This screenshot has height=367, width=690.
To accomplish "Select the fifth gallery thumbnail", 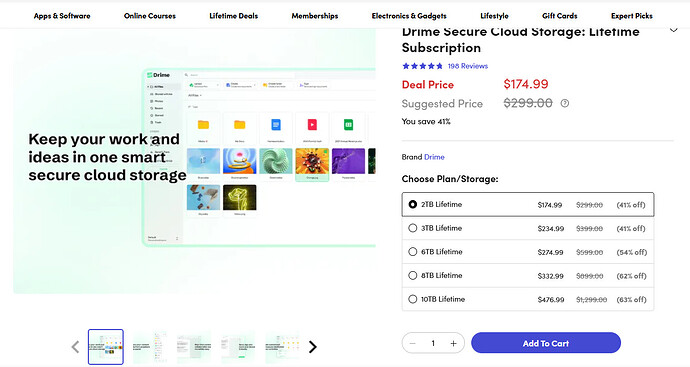I will click(282, 347).
